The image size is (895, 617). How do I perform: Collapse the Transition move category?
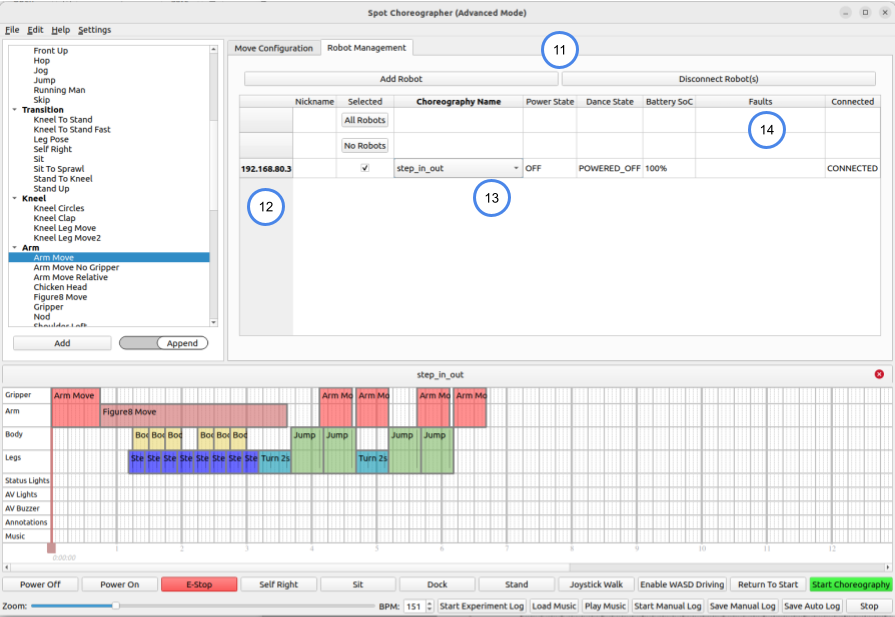pos(14,110)
